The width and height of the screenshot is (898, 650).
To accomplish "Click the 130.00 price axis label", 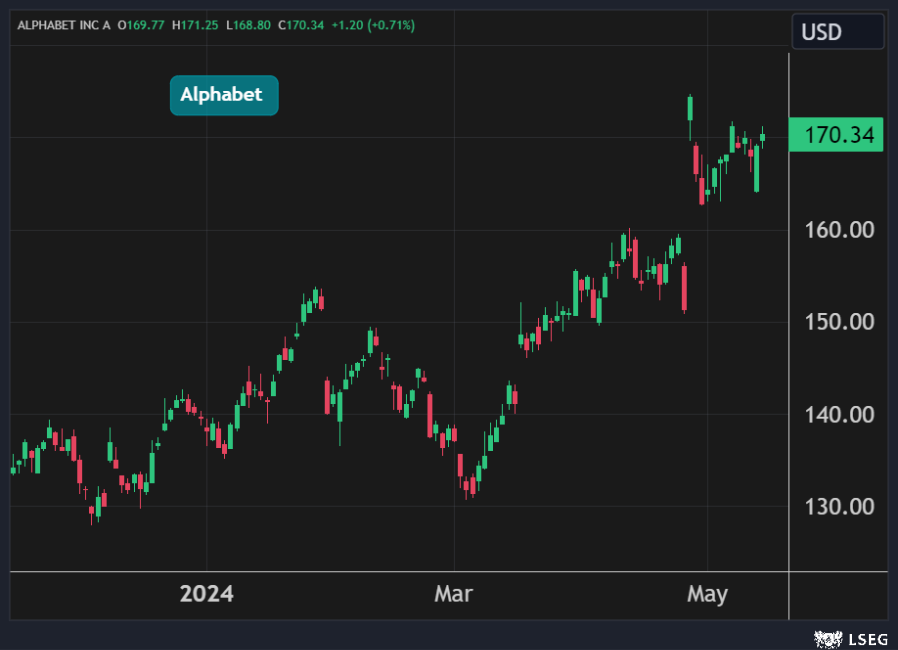I will click(839, 506).
